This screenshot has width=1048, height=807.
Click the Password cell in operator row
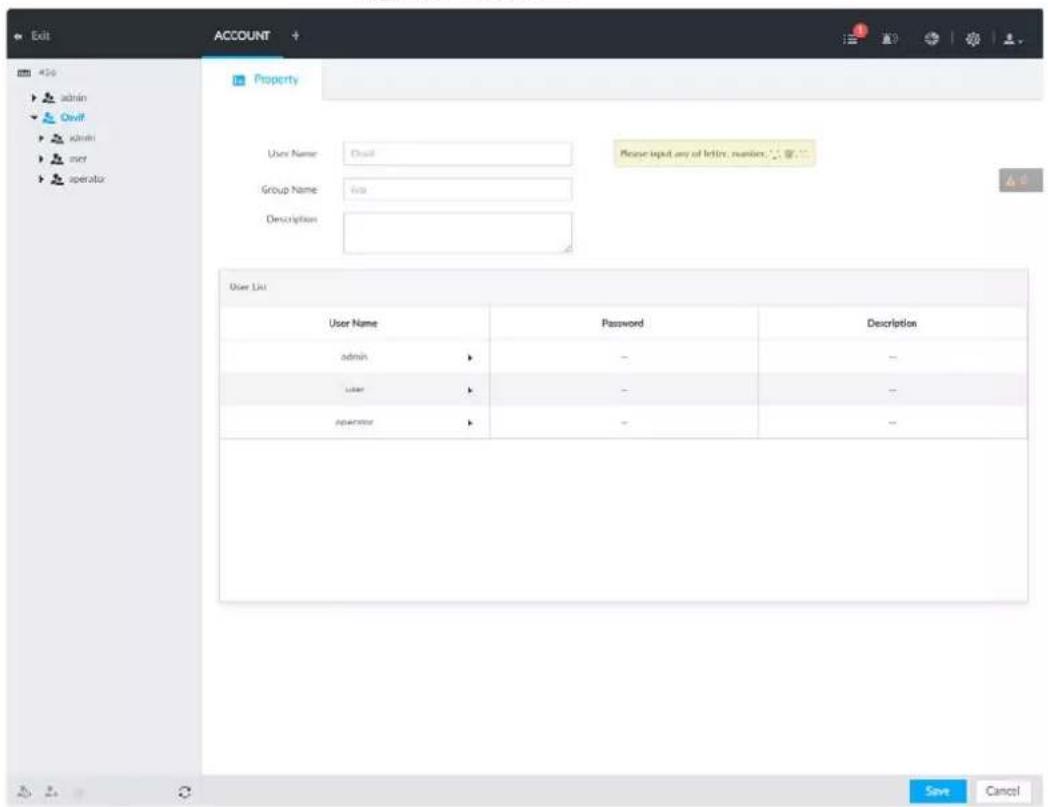pyautogui.click(x=624, y=423)
